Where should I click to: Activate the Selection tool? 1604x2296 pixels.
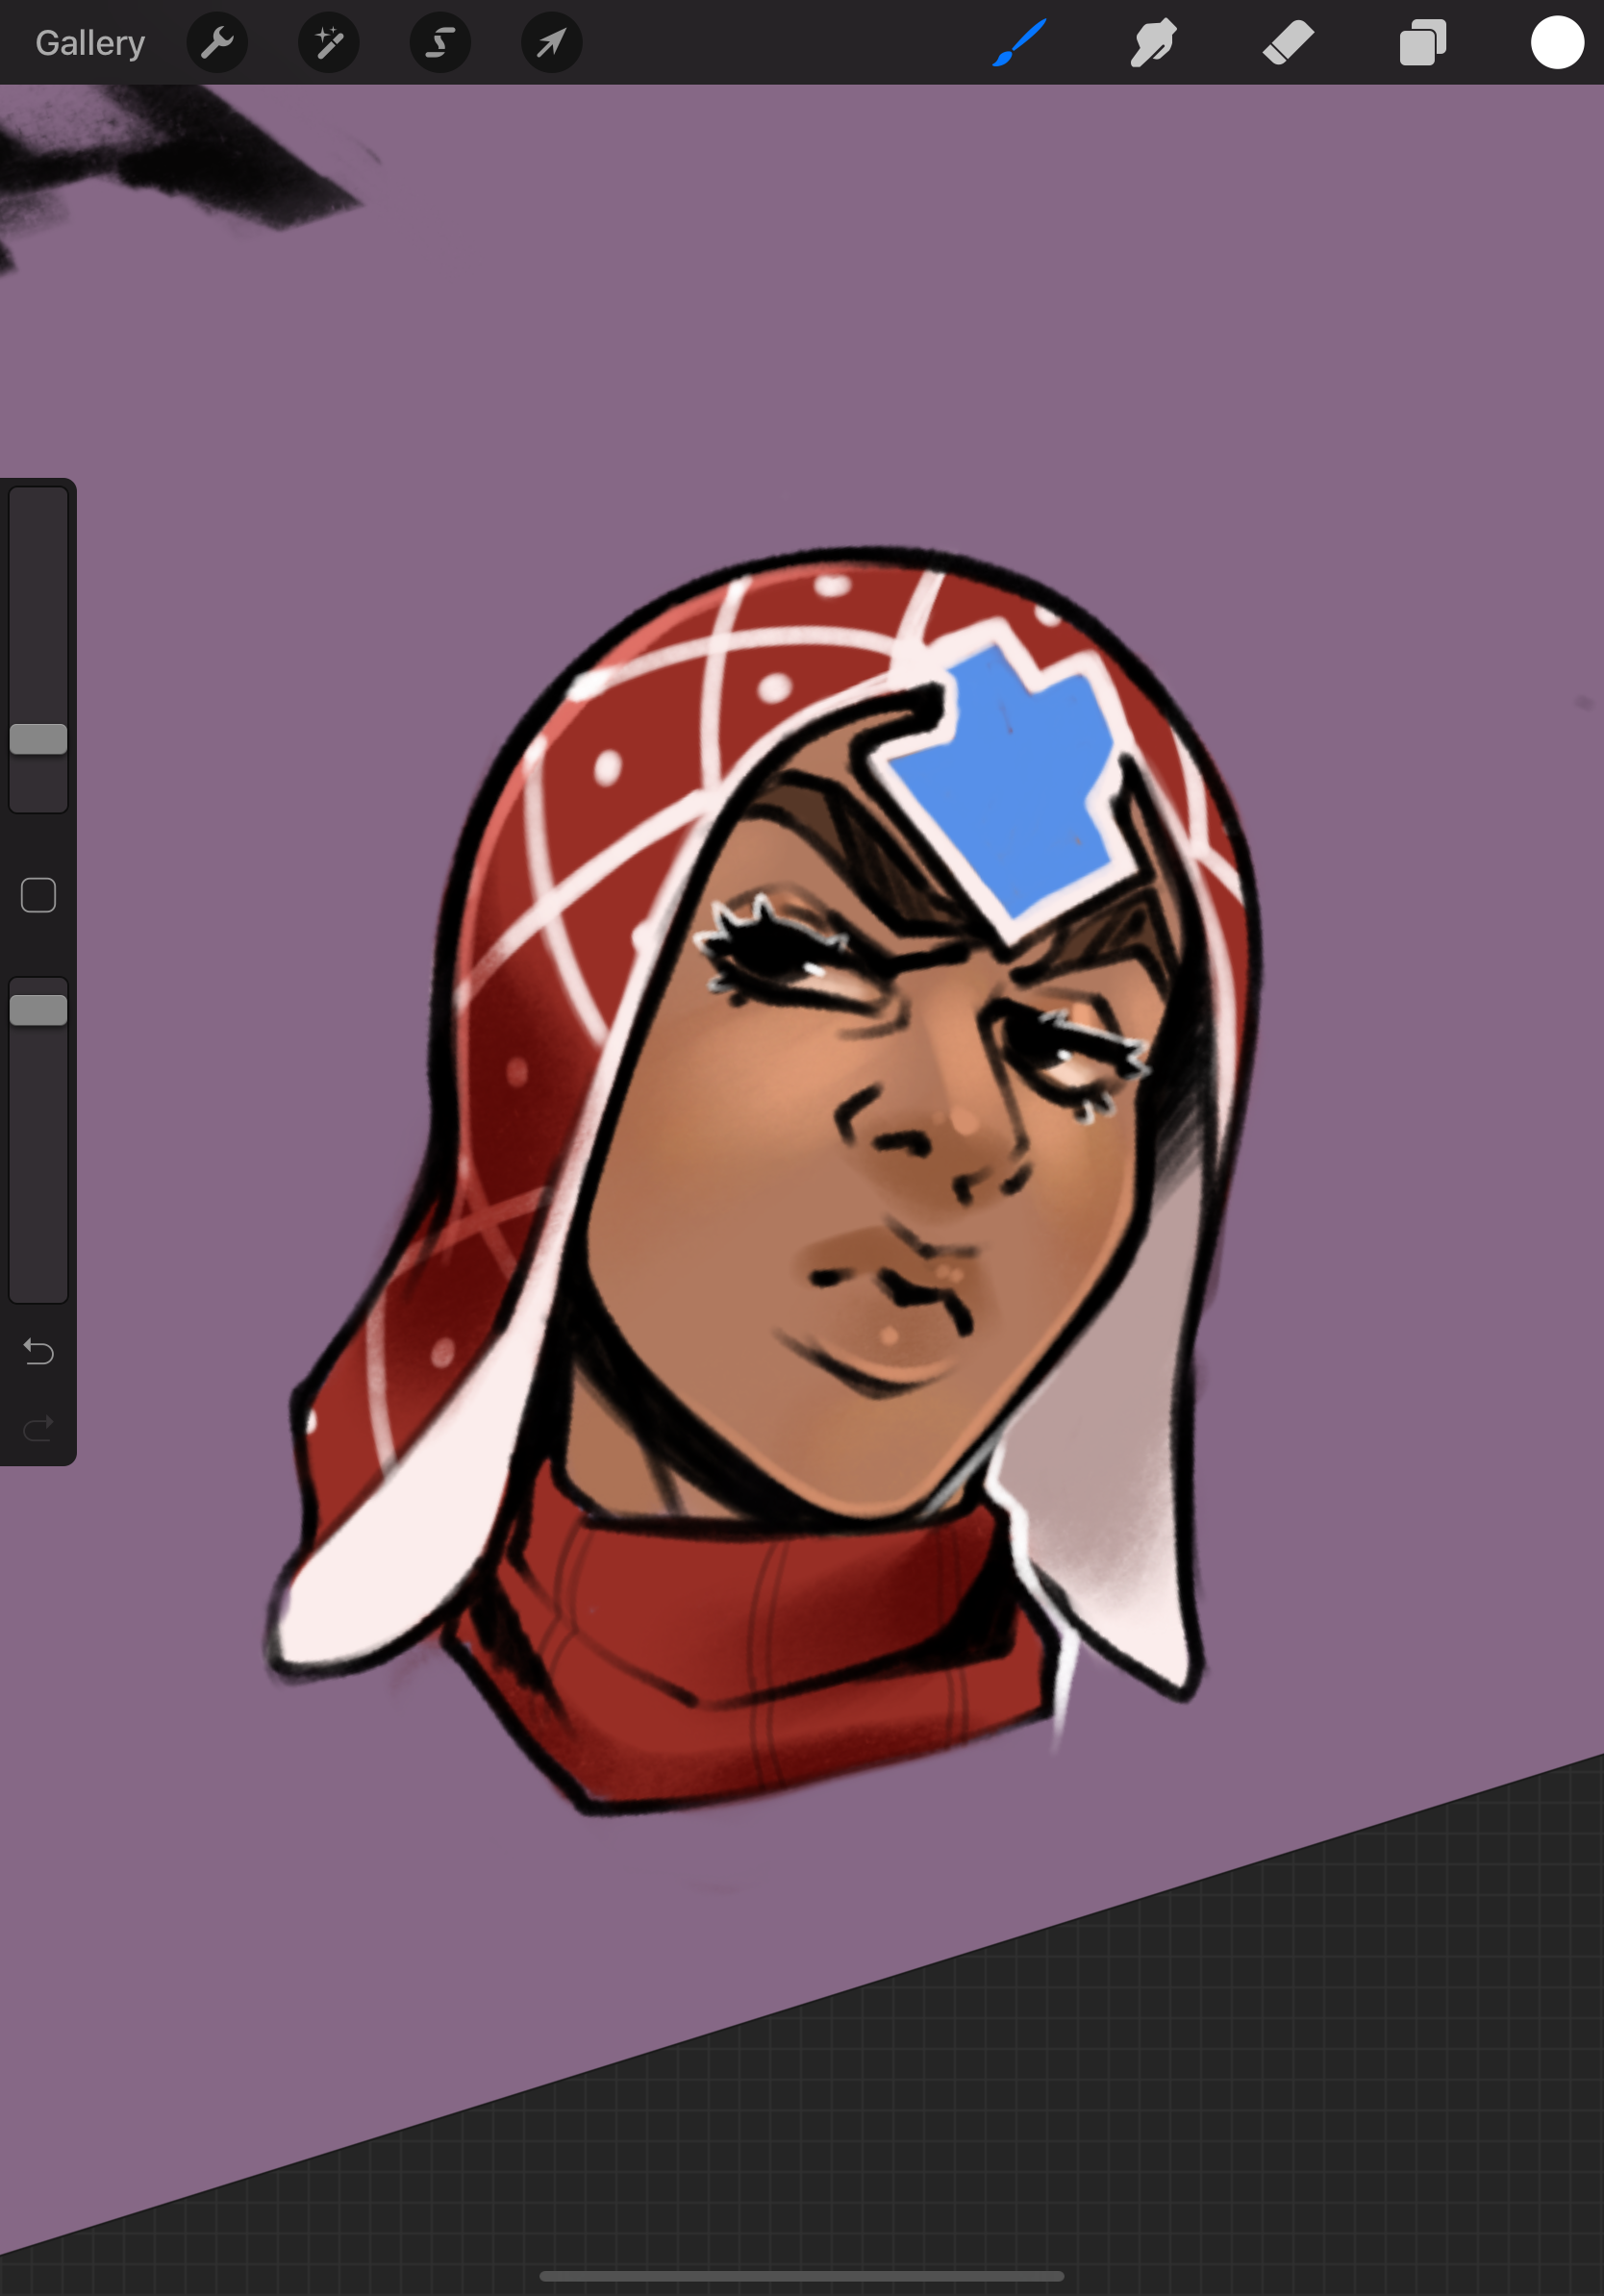pos(440,43)
